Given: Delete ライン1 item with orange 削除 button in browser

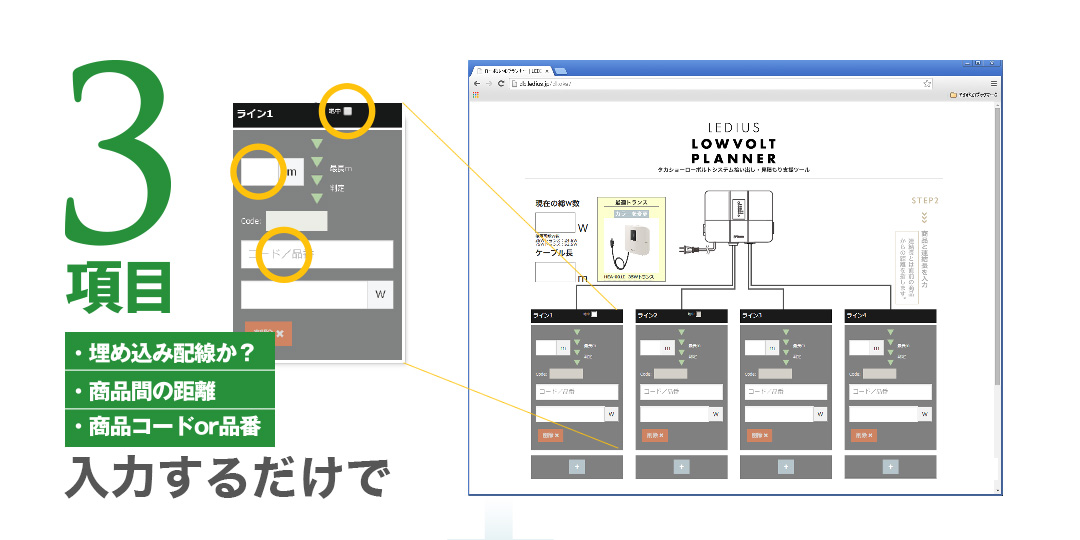Looking at the screenshot, I should [x=550, y=435].
